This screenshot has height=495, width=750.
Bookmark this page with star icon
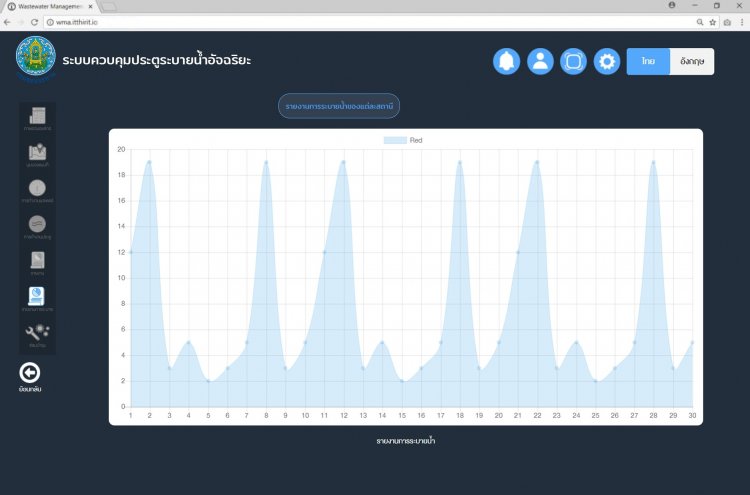tap(712, 21)
